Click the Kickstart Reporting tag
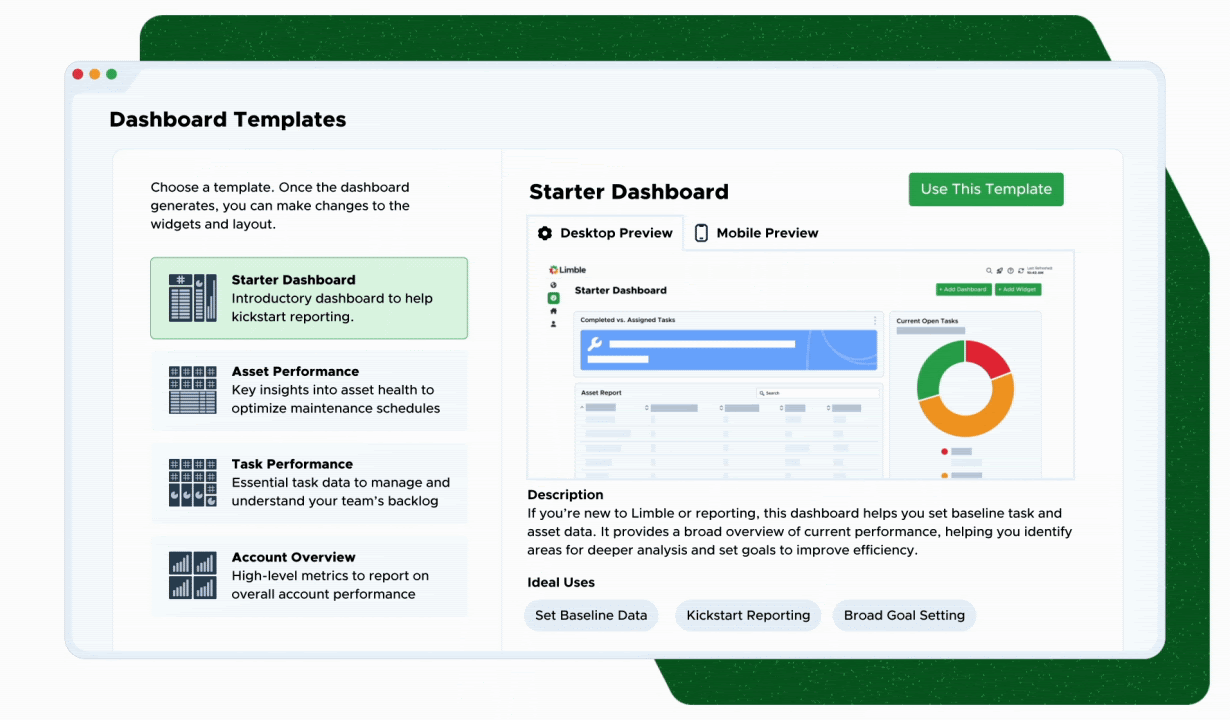Image resolution: width=1230 pixels, height=720 pixels. tap(748, 615)
